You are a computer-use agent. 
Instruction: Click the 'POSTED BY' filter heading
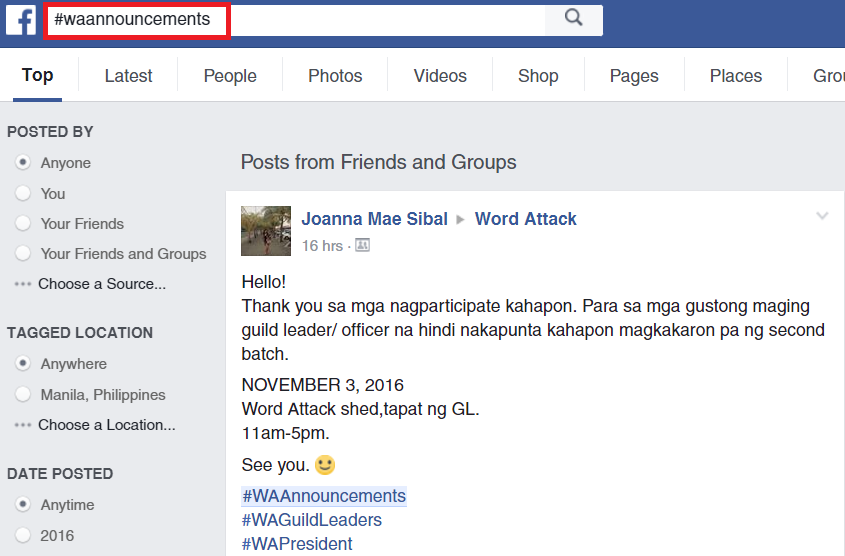(50, 132)
